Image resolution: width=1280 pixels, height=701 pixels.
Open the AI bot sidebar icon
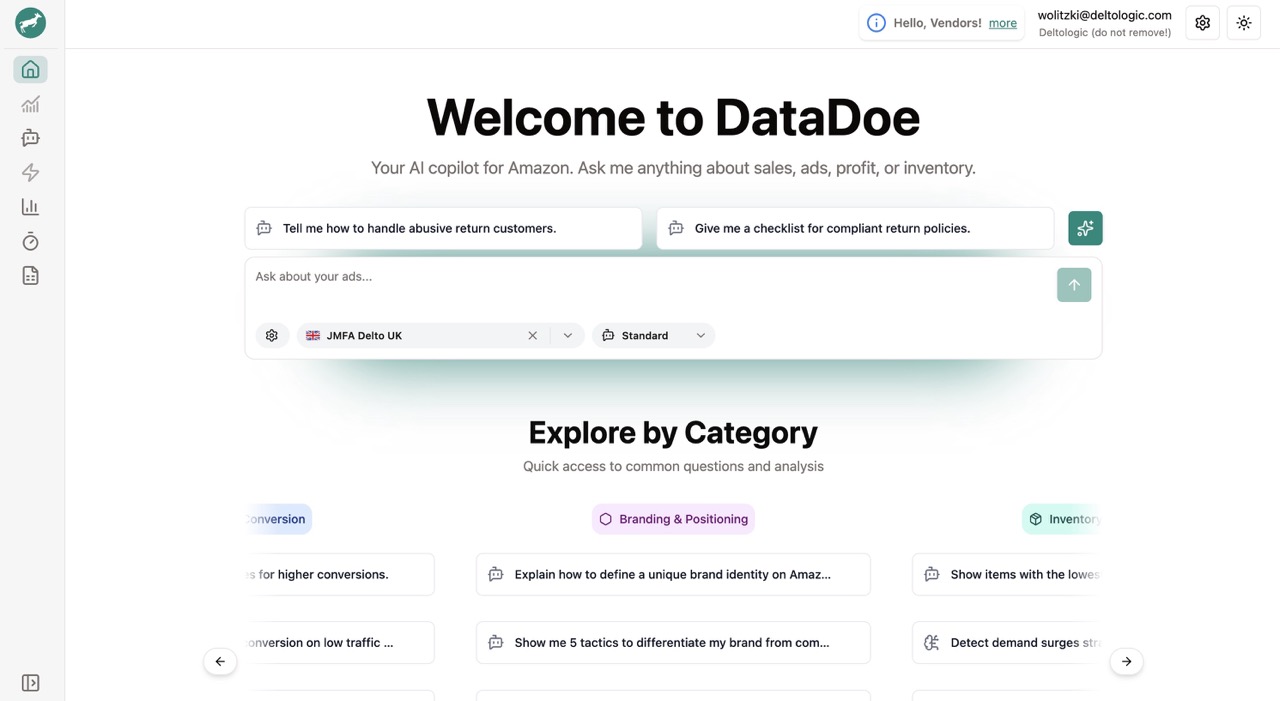tap(31, 138)
